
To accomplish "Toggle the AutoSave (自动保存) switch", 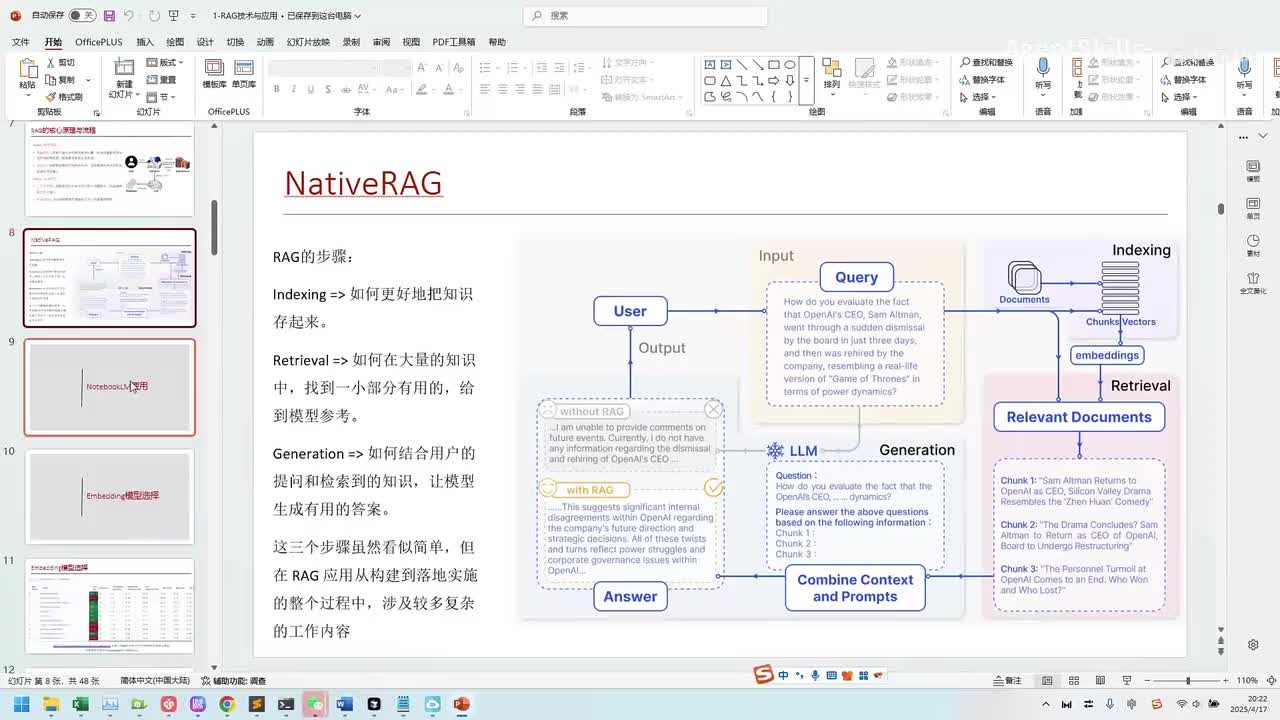I will coord(82,16).
